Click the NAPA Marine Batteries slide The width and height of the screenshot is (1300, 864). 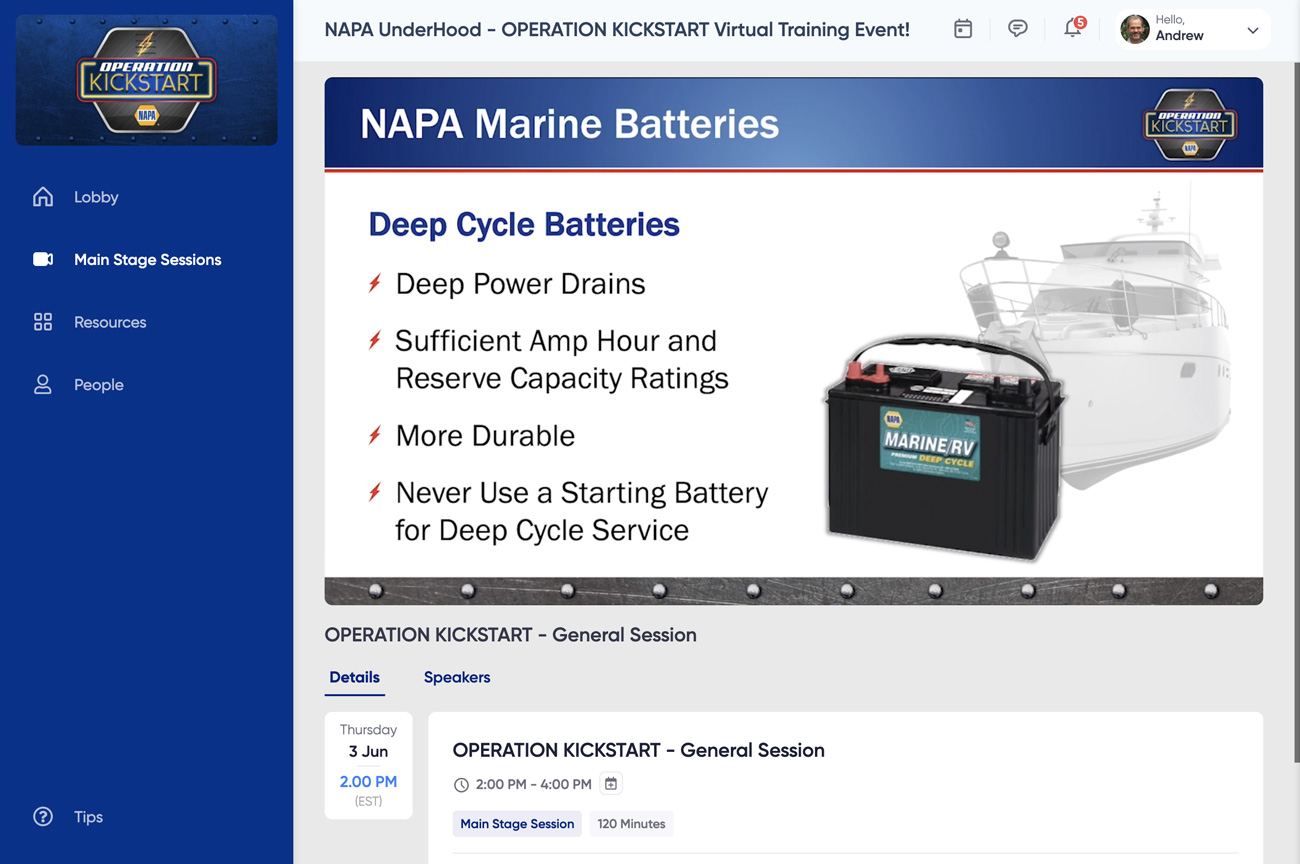click(793, 340)
